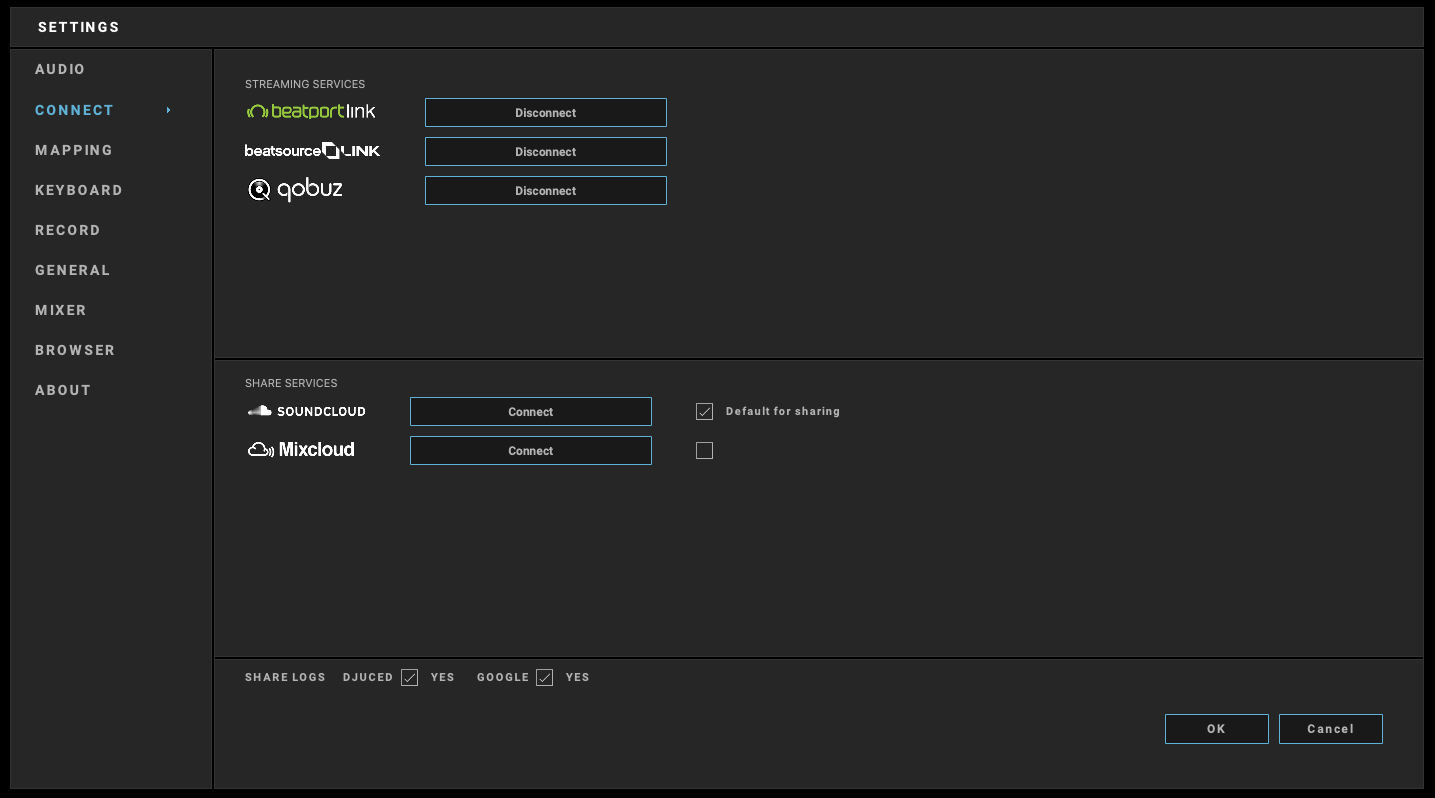Disconnect the Qobuz streaming service
Viewport: 1435px width, 798px height.
tap(546, 191)
